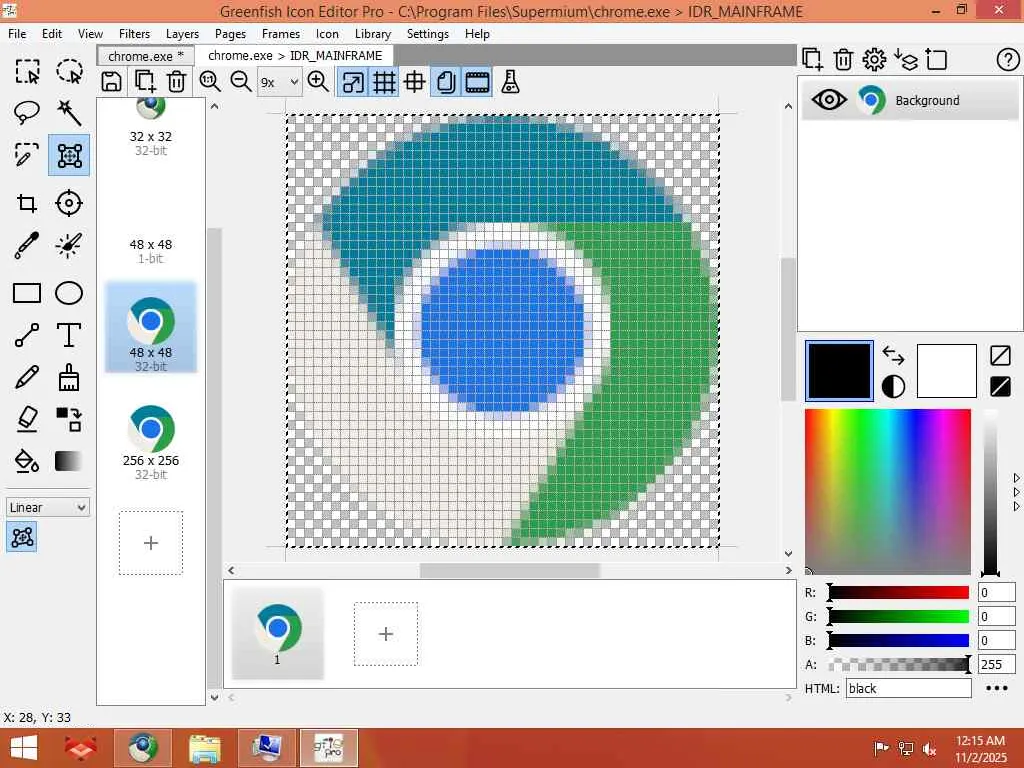Image resolution: width=1024 pixels, height=768 pixels.
Task: Pick the magic wand tool
Action: click(x=69, y=112)
